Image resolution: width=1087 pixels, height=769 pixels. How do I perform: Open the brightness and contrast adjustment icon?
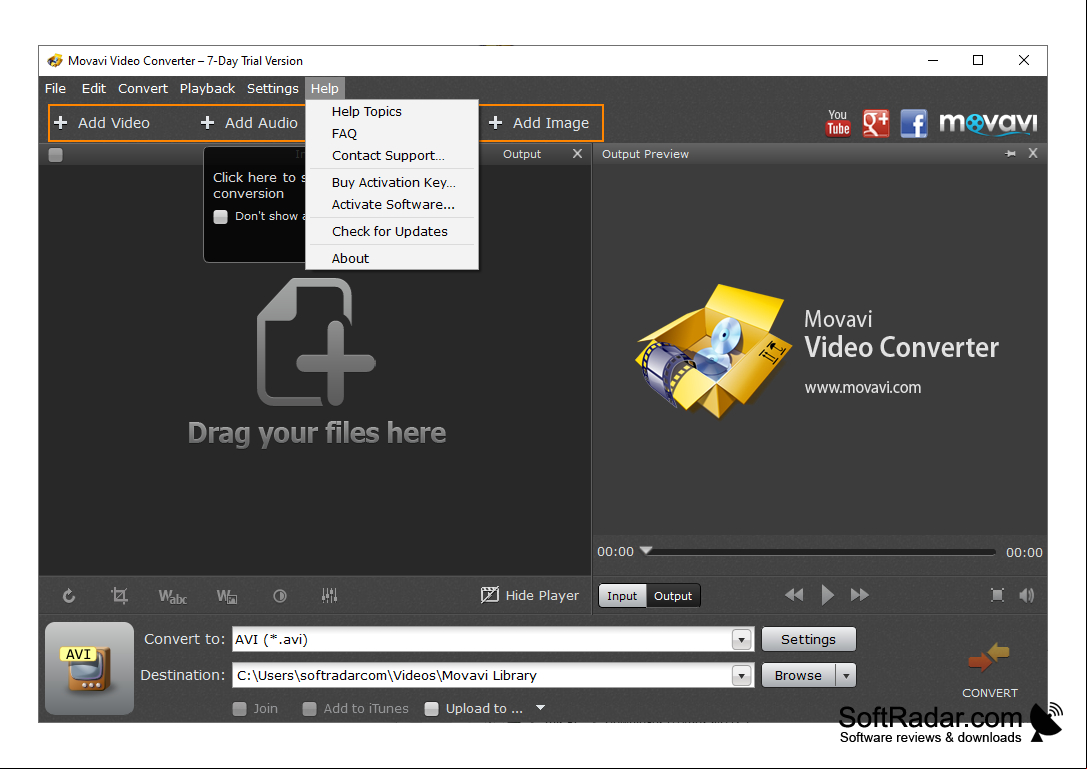[x=280, y=596]
